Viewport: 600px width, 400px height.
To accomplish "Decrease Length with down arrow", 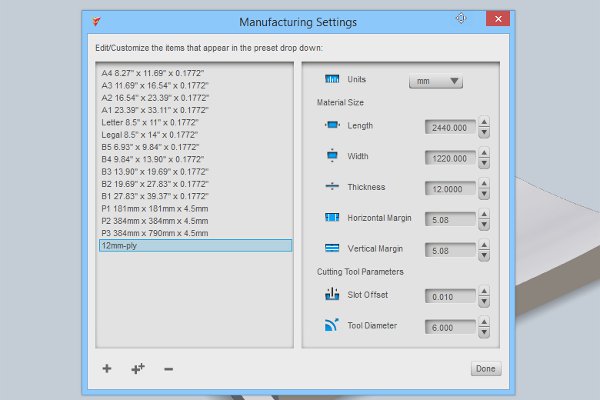I will pyautogui.click(x=484, y=132).
